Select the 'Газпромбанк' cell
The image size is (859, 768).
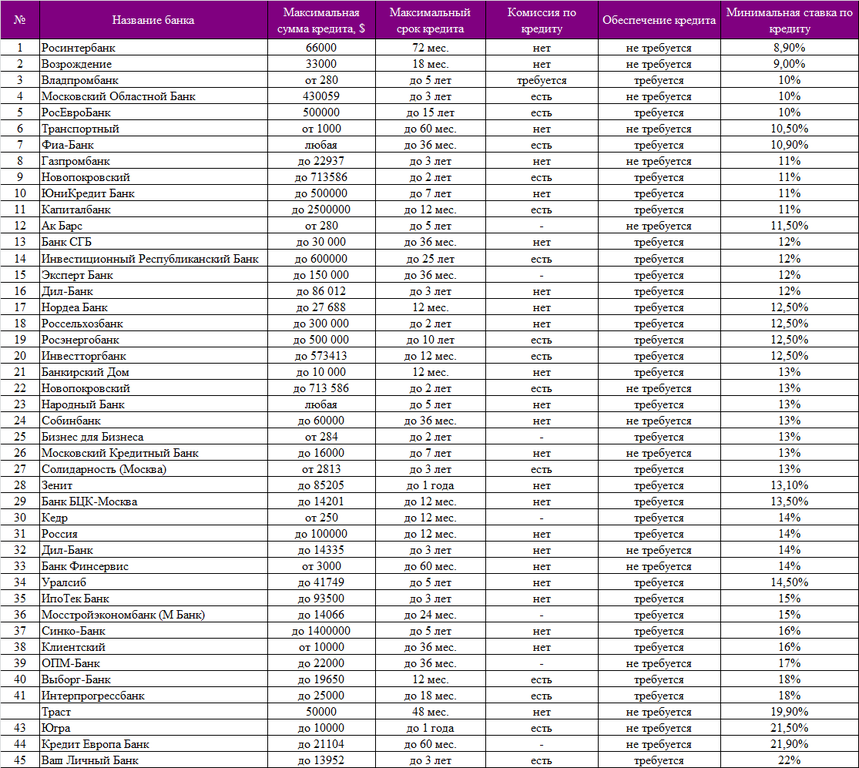pos(153,161)
